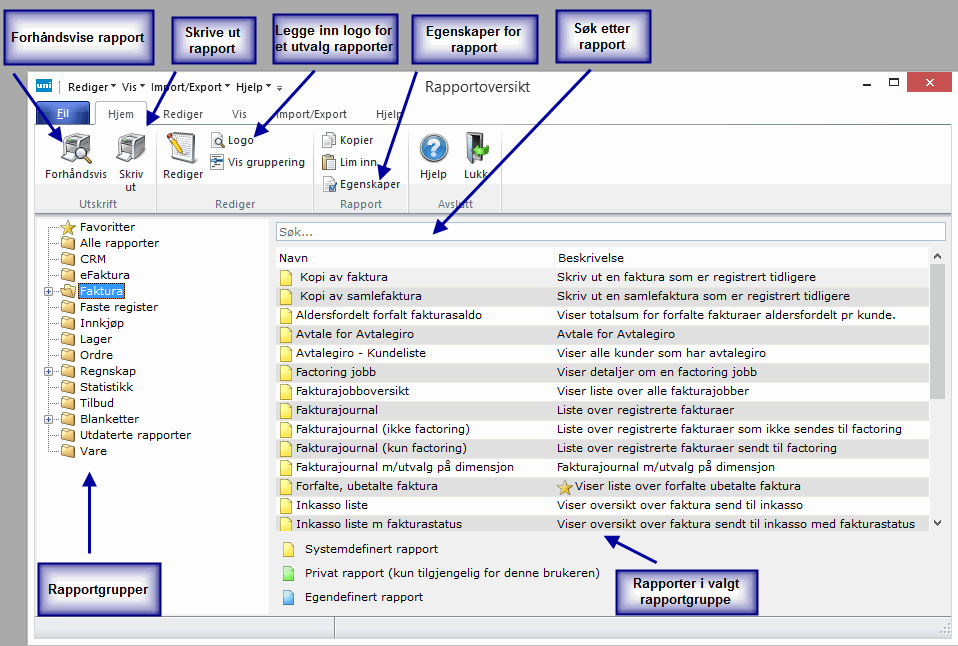Click the Skriv ut printer icon
Screen dimensions: 958x646
131,151
